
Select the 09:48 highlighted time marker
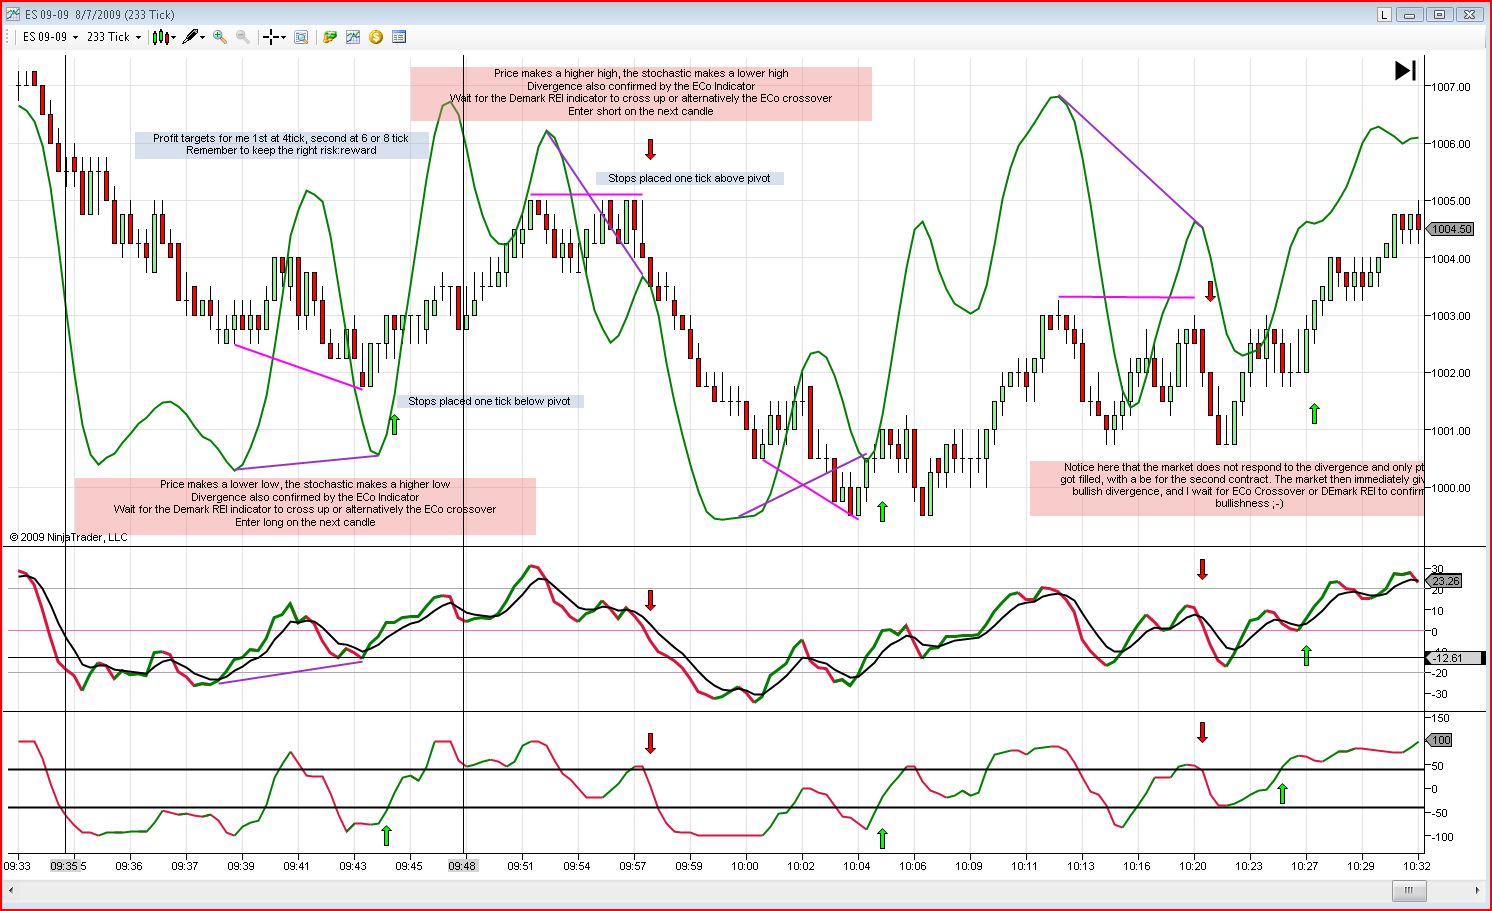(462, 866)
